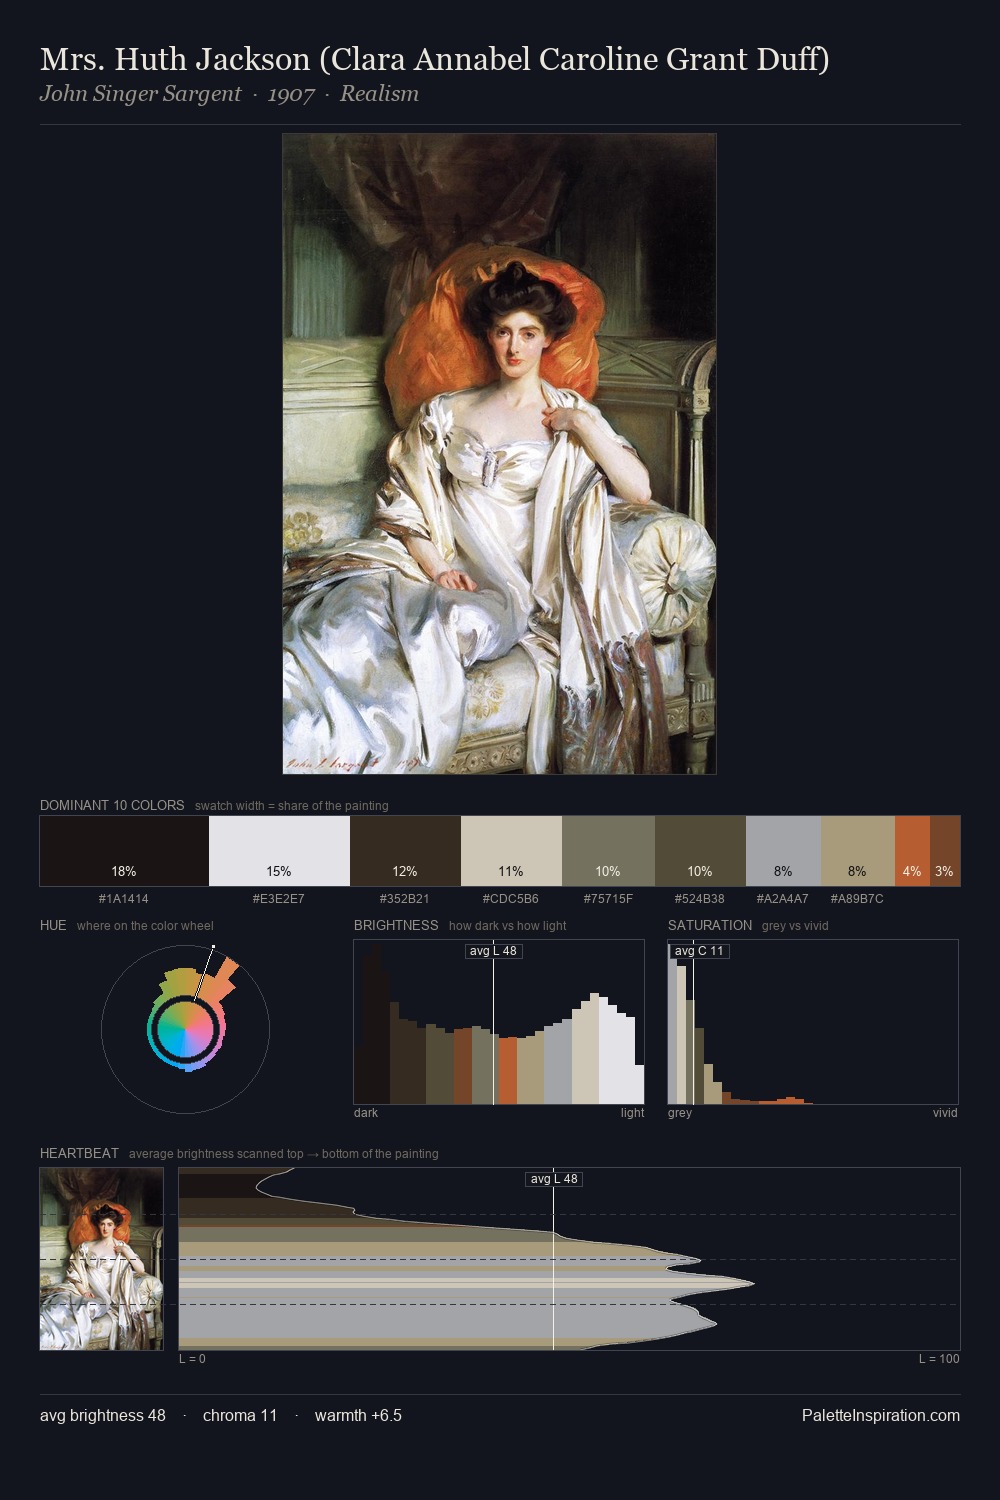
Task: Select the 4% orange swatch
Action: coord(912,851)
